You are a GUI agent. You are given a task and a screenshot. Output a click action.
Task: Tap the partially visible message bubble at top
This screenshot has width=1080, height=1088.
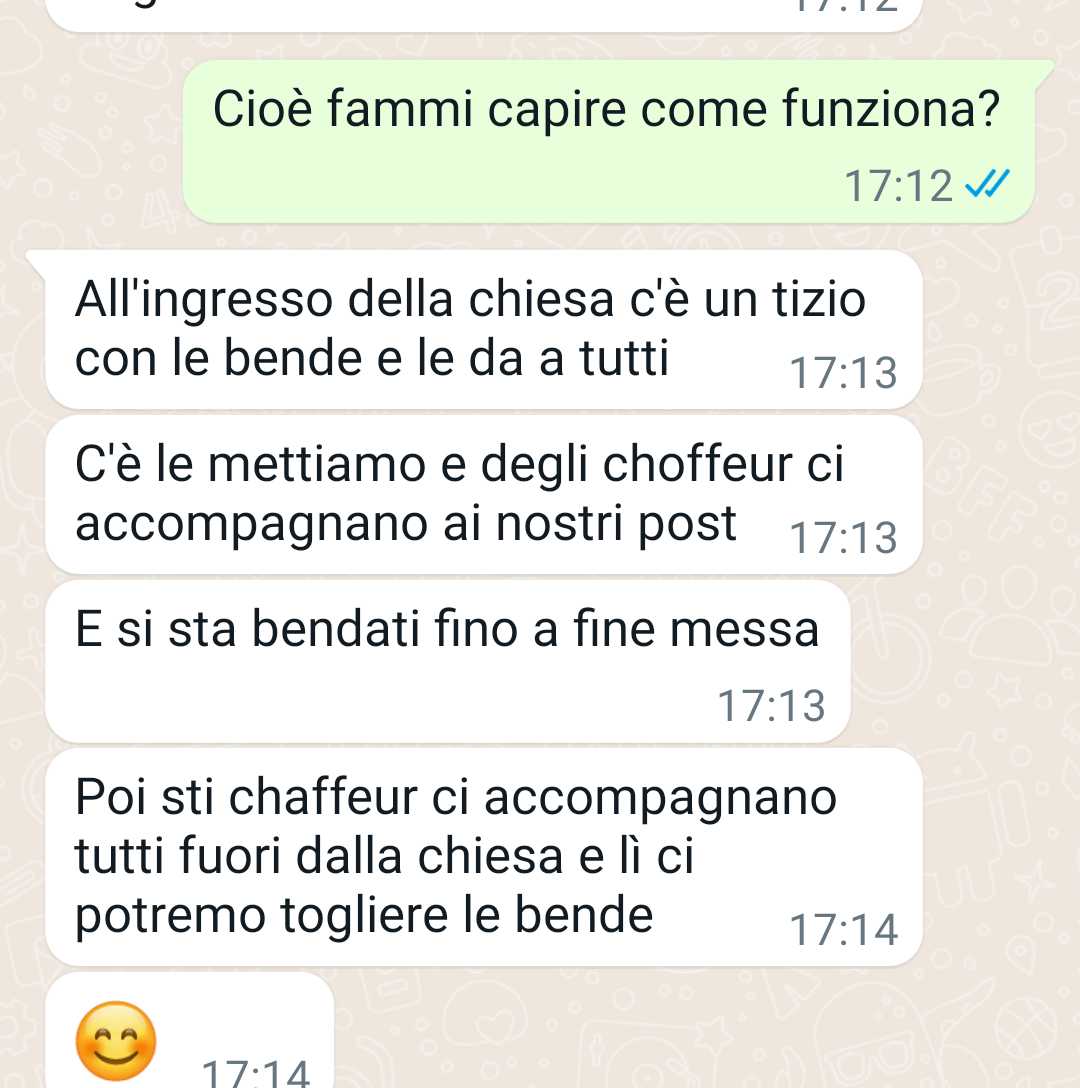484,15
